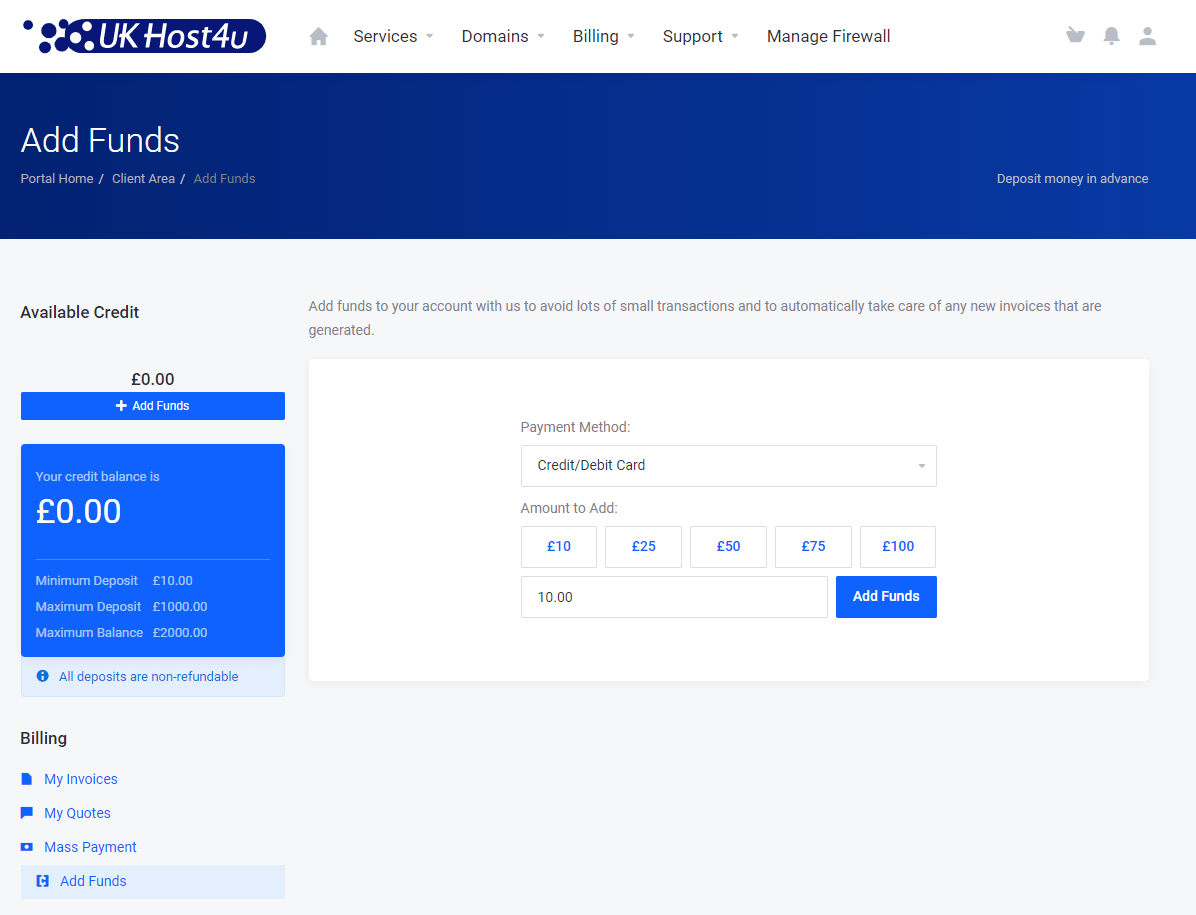This screenshot has width=1196, height=915.
Task: Expand the Services menu
Action: (386, 36)
